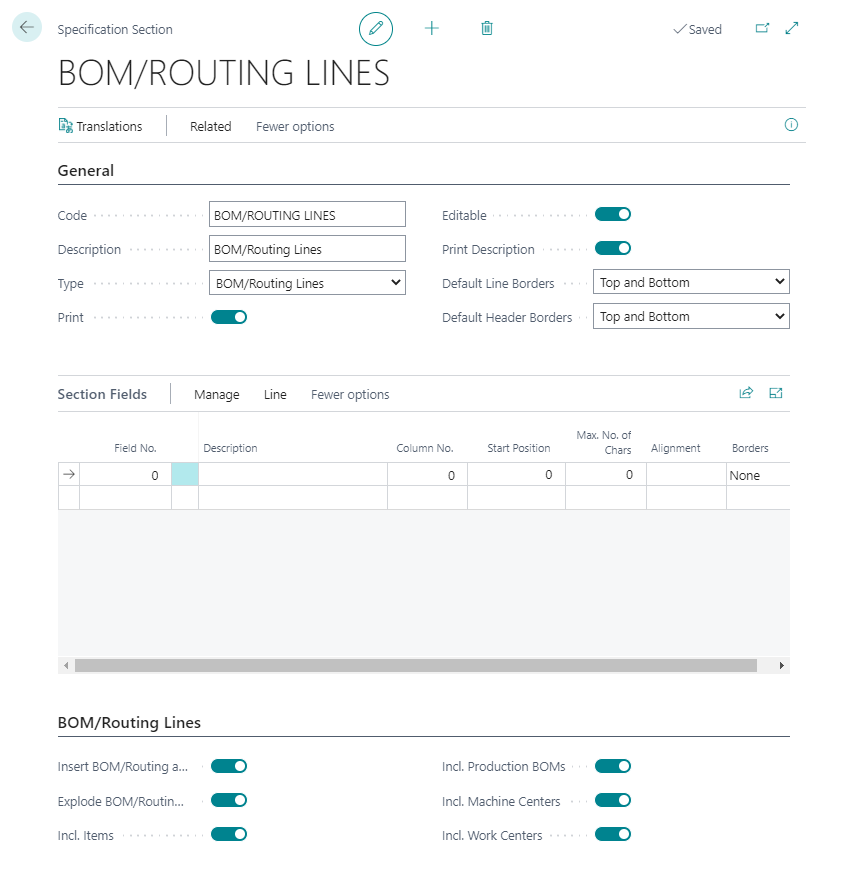Click Description cell in first grid row
This screenshot has width=863, height=874.
[293, 475]
